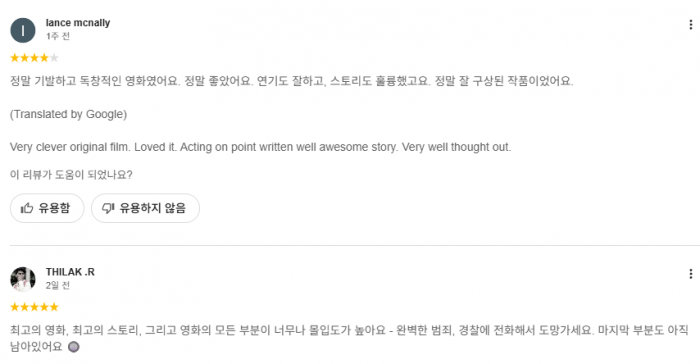Click THILAK .R's profile photo
Screen dimensions: 700x364
click(23, 280)
